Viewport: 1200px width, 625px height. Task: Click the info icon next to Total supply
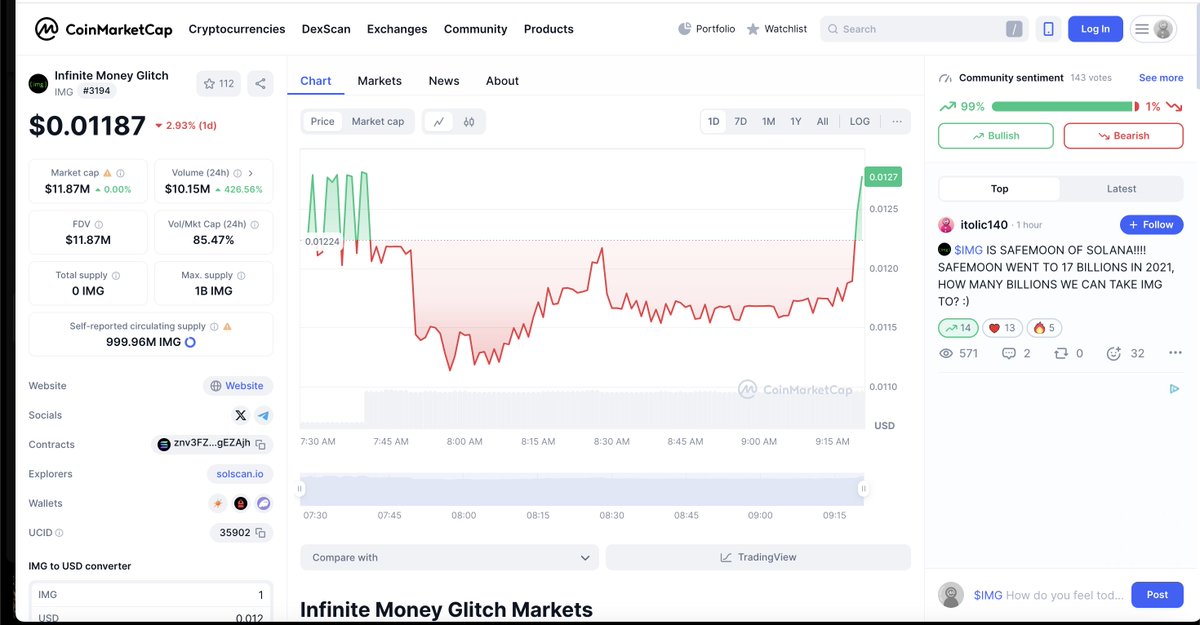(116, 276)
